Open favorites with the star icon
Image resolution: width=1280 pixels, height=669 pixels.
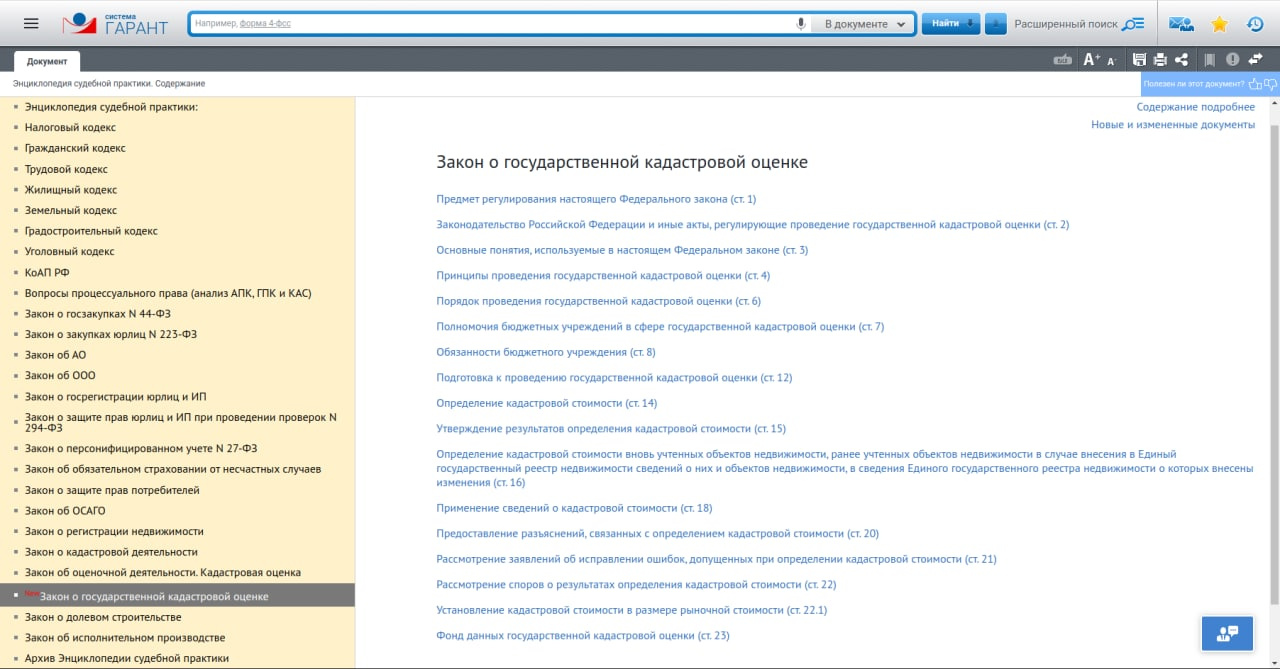pos(1219,24)
